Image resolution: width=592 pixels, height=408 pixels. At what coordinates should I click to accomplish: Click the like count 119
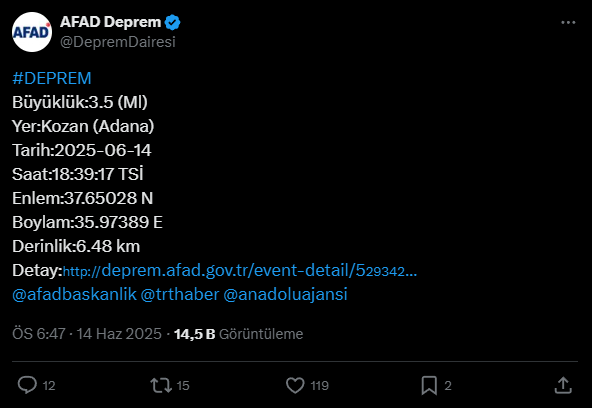(319, 386)
